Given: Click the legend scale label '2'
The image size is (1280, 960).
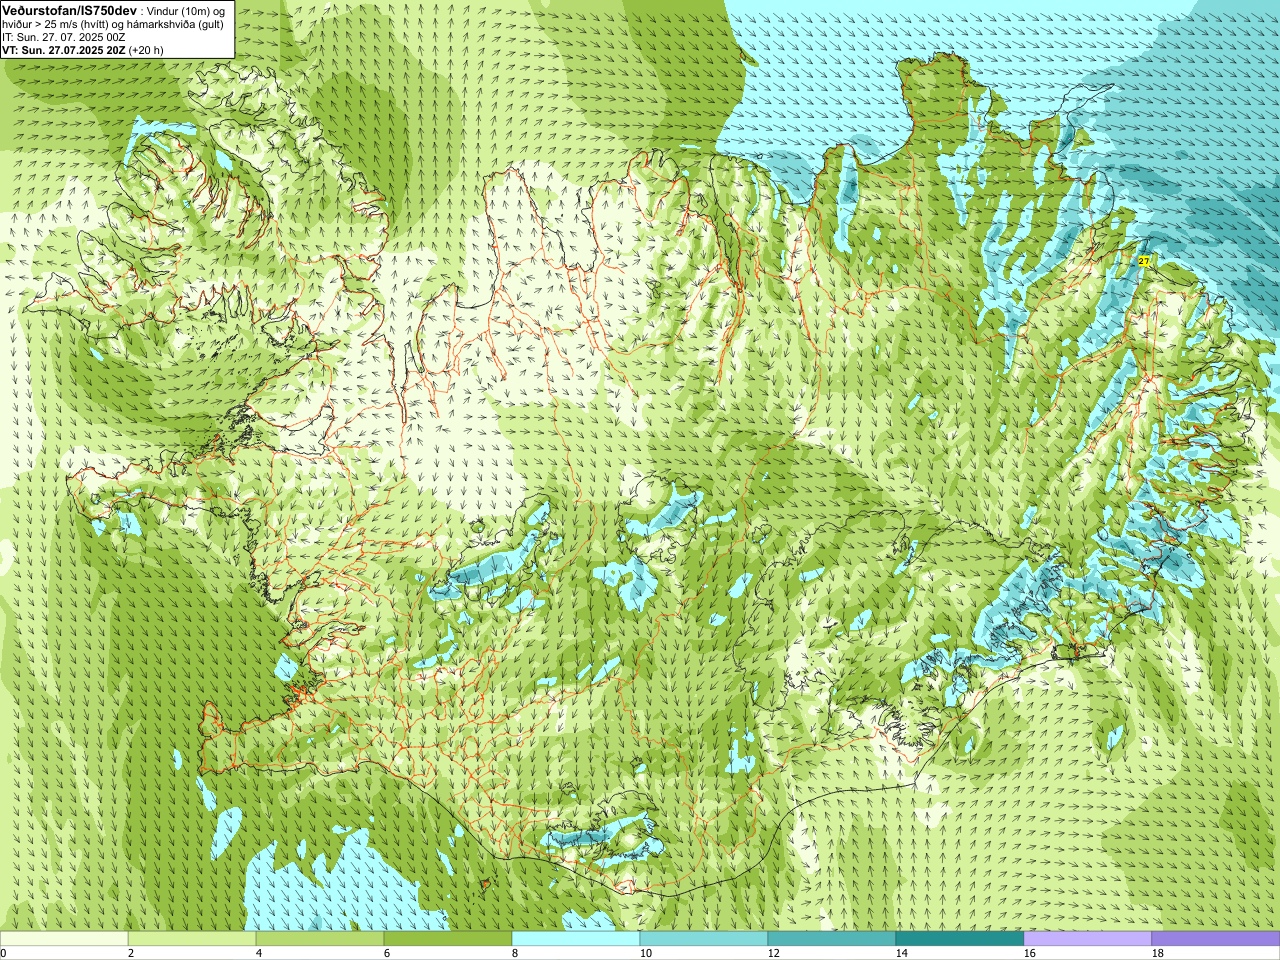Looking at the screenshot, I should [x=131, y=953].
